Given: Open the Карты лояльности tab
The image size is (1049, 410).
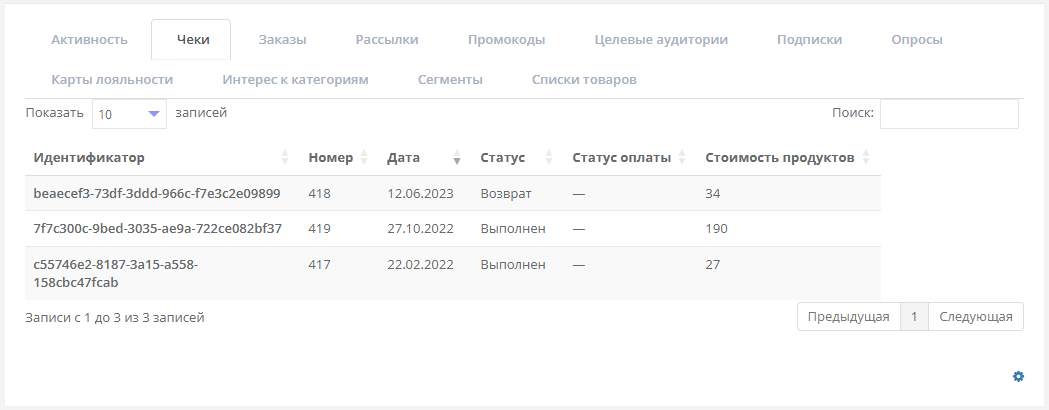Looking at the screenshot, I should (112, 80).
